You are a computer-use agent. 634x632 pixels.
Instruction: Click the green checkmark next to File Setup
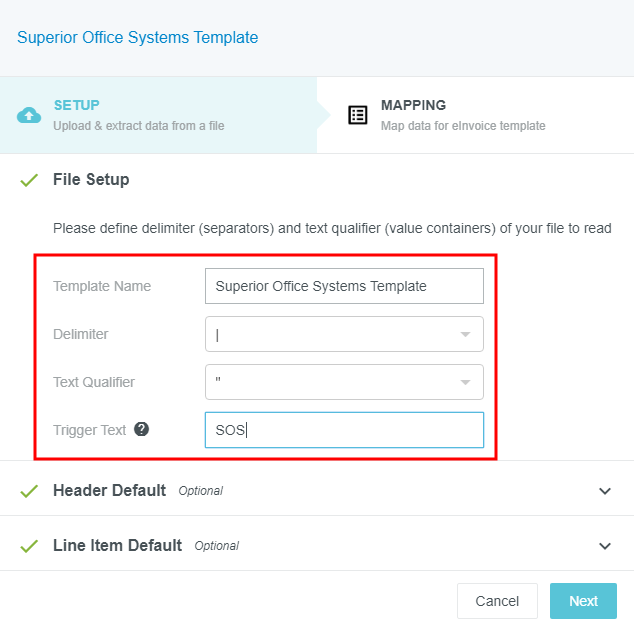pos(29,180)
